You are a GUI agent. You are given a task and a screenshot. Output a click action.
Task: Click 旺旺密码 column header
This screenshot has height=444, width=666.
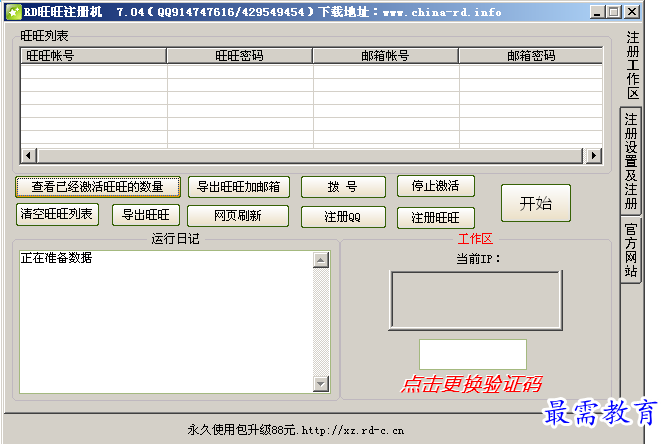240,56
